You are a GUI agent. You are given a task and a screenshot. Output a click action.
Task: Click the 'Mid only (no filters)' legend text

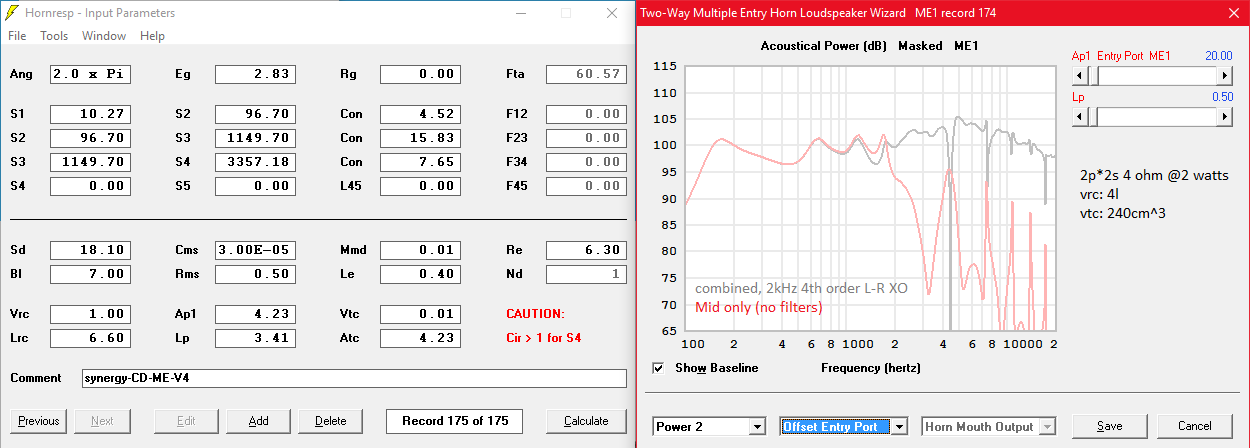[x=759, y=307]
